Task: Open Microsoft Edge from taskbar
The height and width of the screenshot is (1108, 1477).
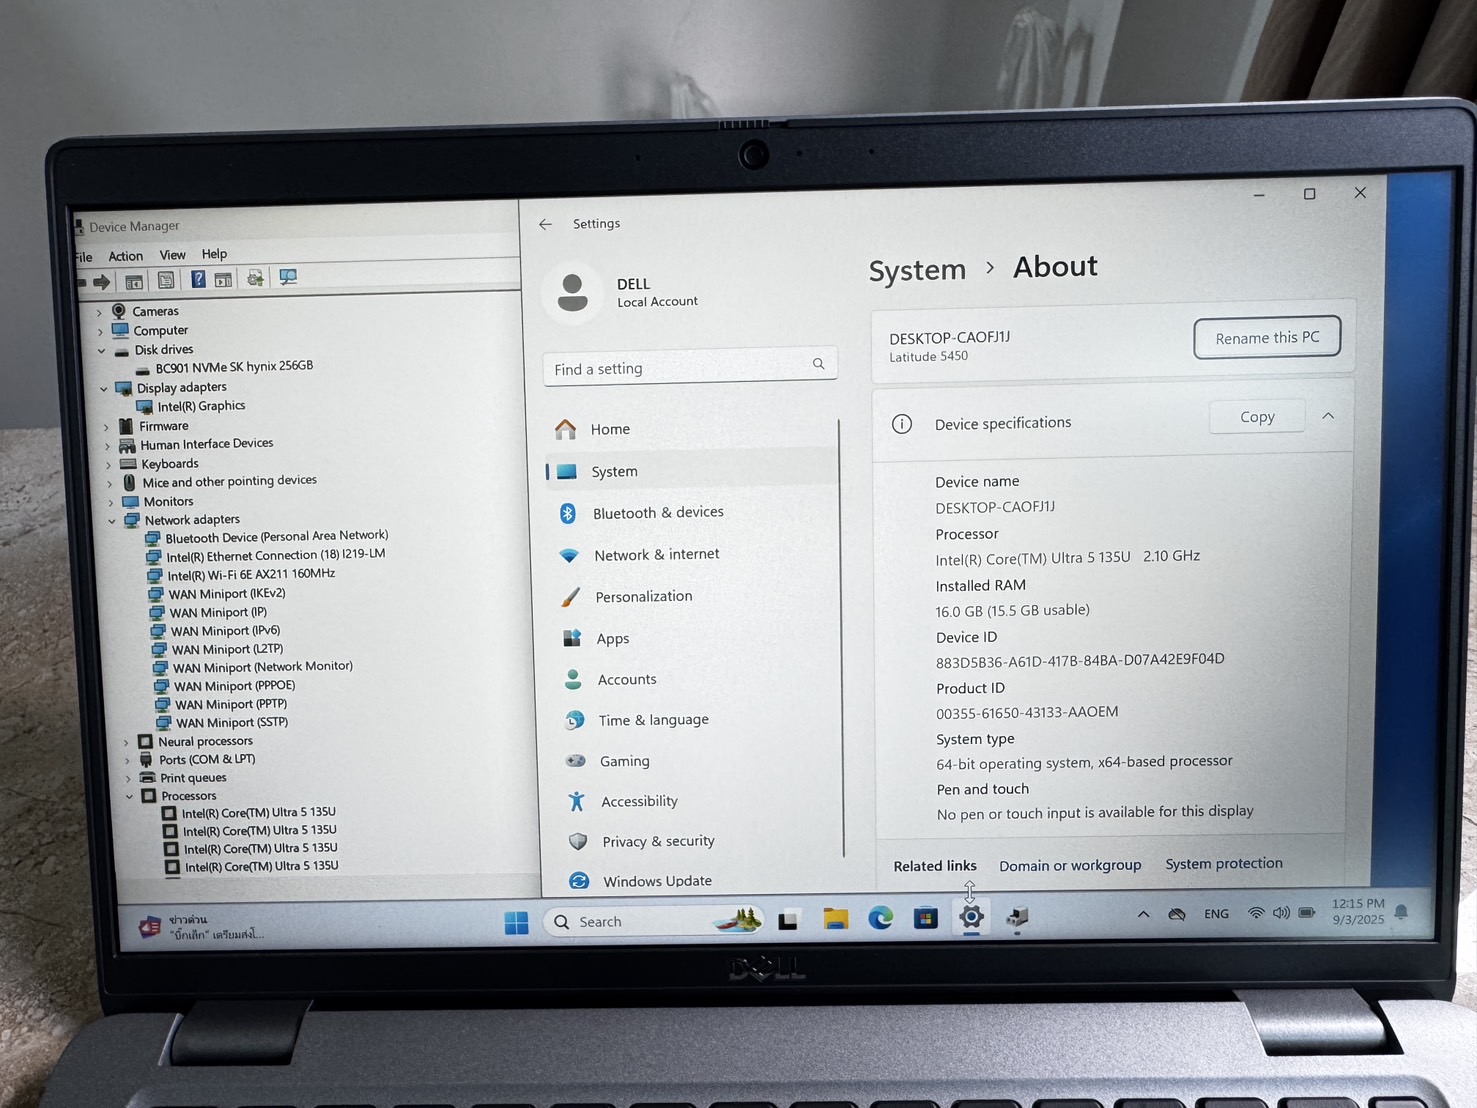Action: pyautogui.click(x=881, y=917)
